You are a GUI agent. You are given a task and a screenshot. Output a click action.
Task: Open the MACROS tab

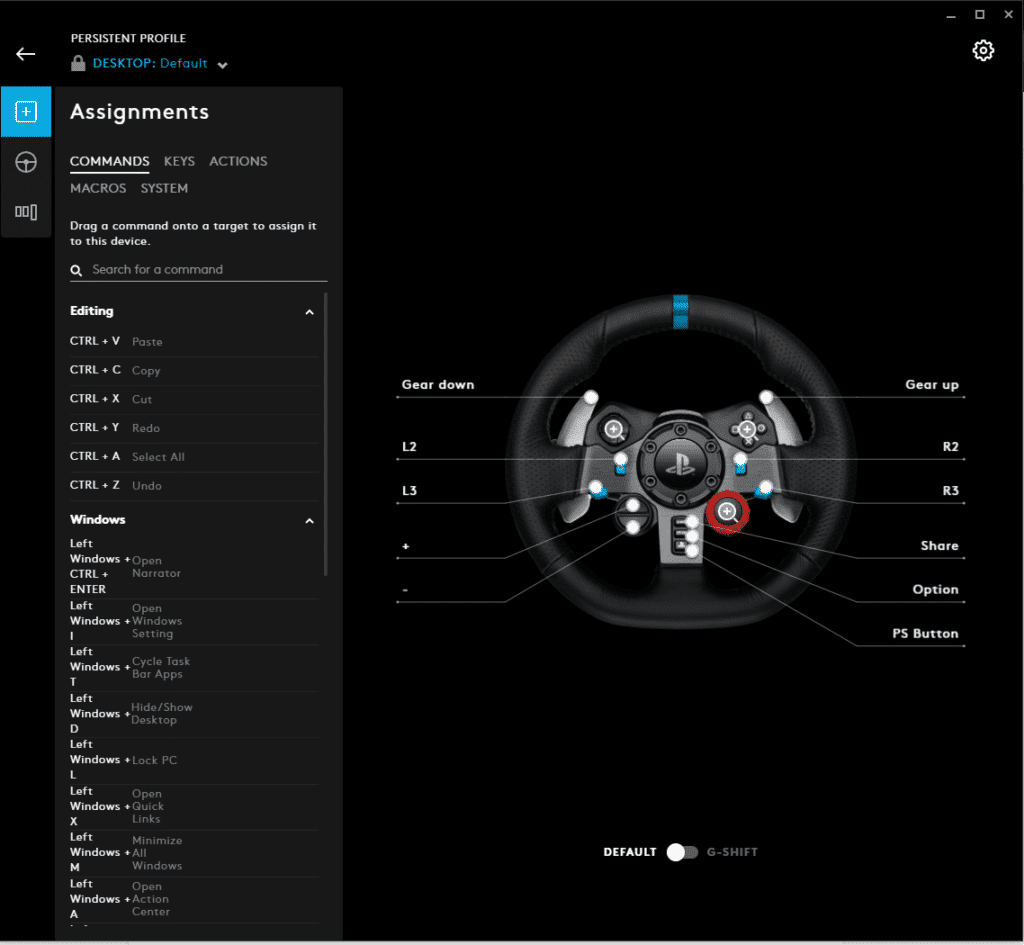pyautogui.click(x=98, y=188)
